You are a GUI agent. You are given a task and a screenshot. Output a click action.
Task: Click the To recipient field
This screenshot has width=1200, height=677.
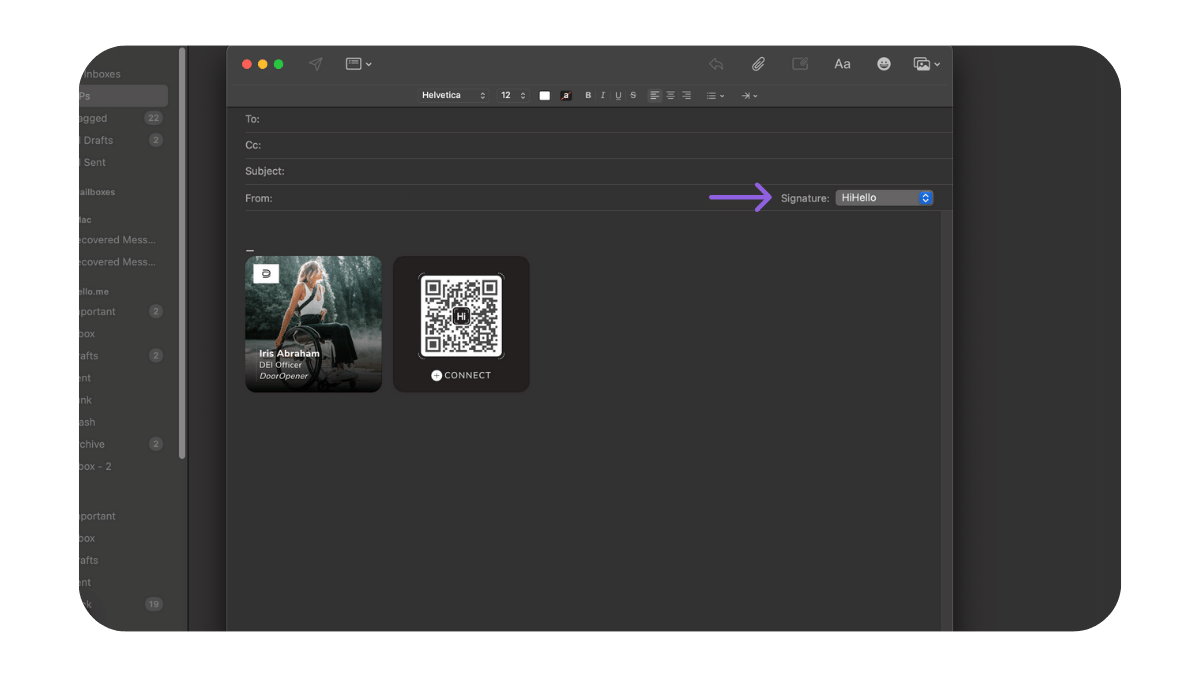598,119
